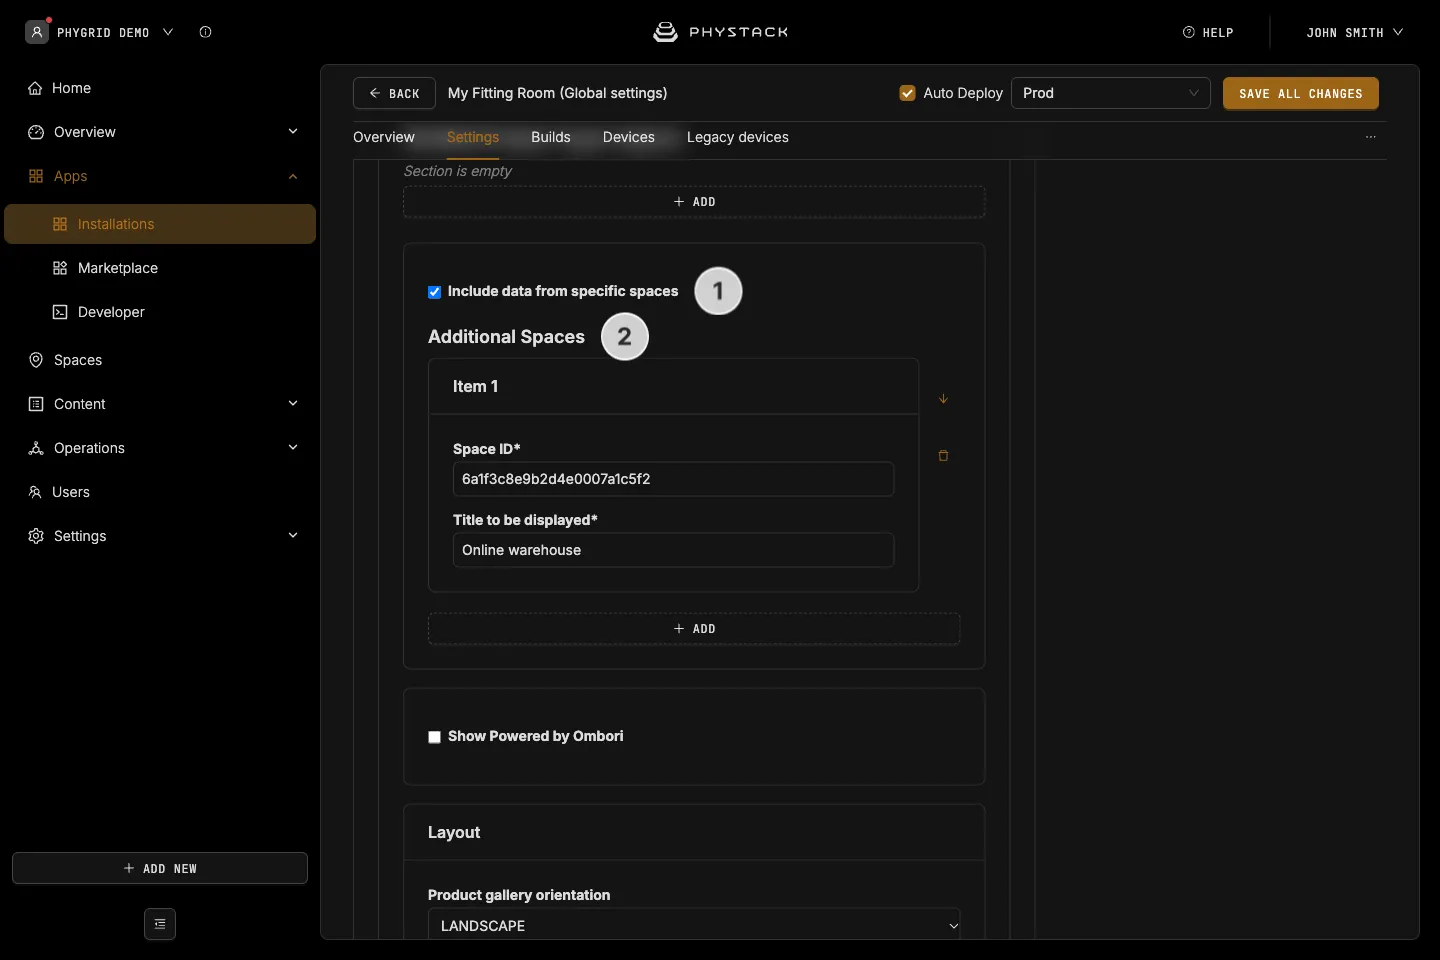
Task: Open the John Smith user menu
Action: pyautogui.click(x=1355, y=32)
